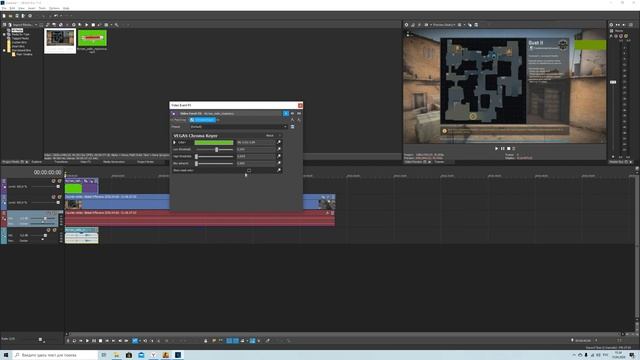Click the Open project toolbar icon
Screen dimensions: 640x360
click(11, 16)
